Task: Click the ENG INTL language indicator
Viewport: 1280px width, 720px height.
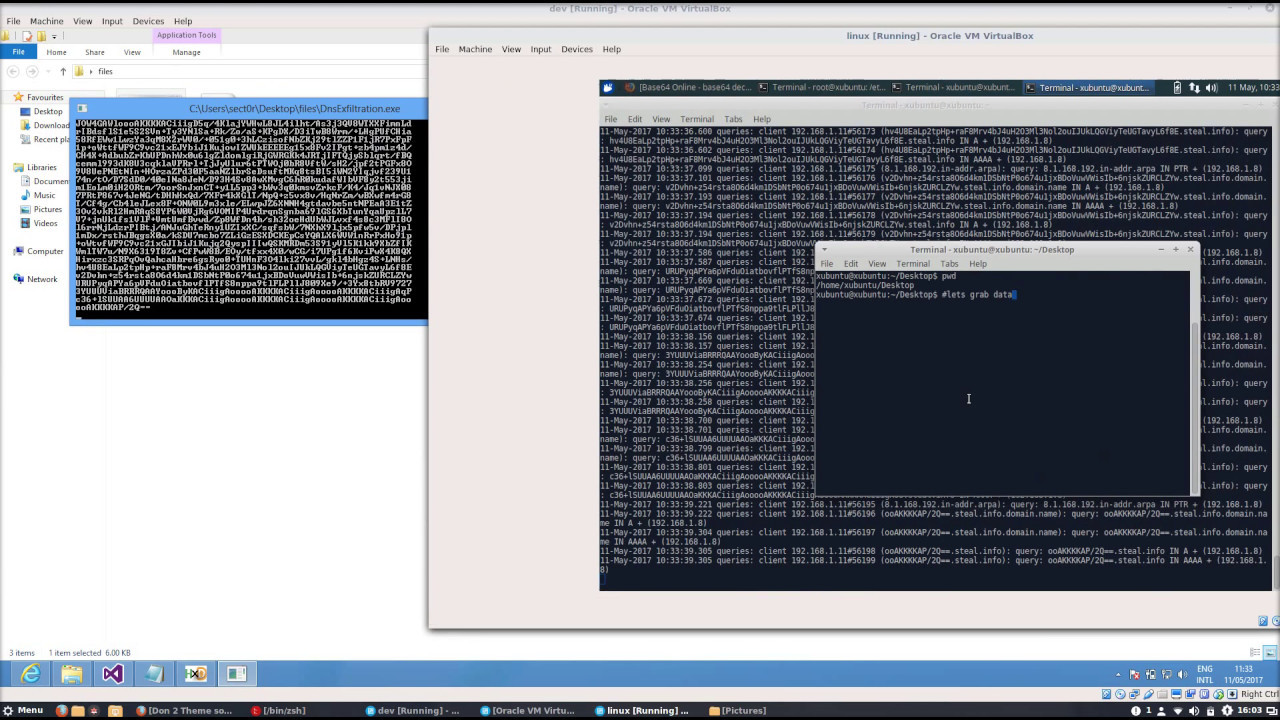Action: [x=1204, y=674]
